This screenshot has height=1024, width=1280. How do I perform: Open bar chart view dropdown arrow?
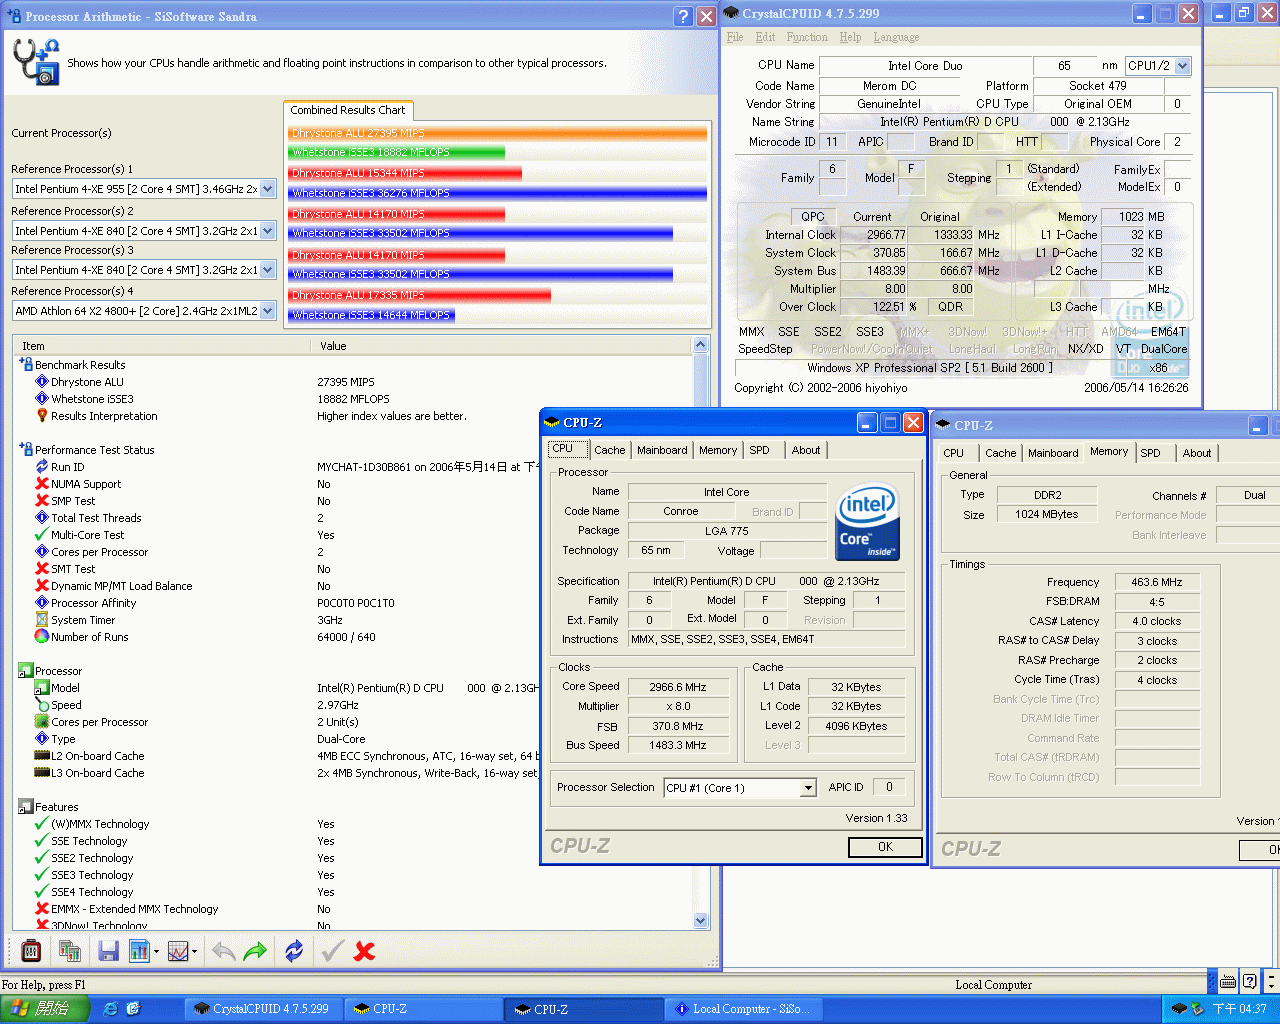[157, 952]
